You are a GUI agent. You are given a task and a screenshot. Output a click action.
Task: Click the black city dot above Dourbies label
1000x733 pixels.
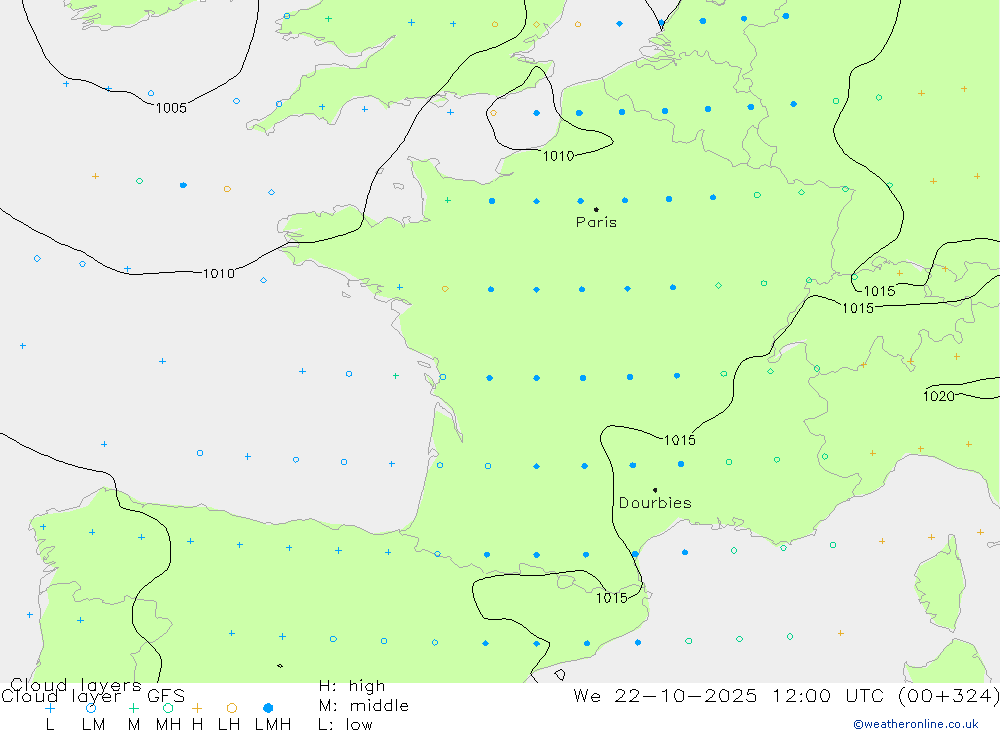click(655, 490)
